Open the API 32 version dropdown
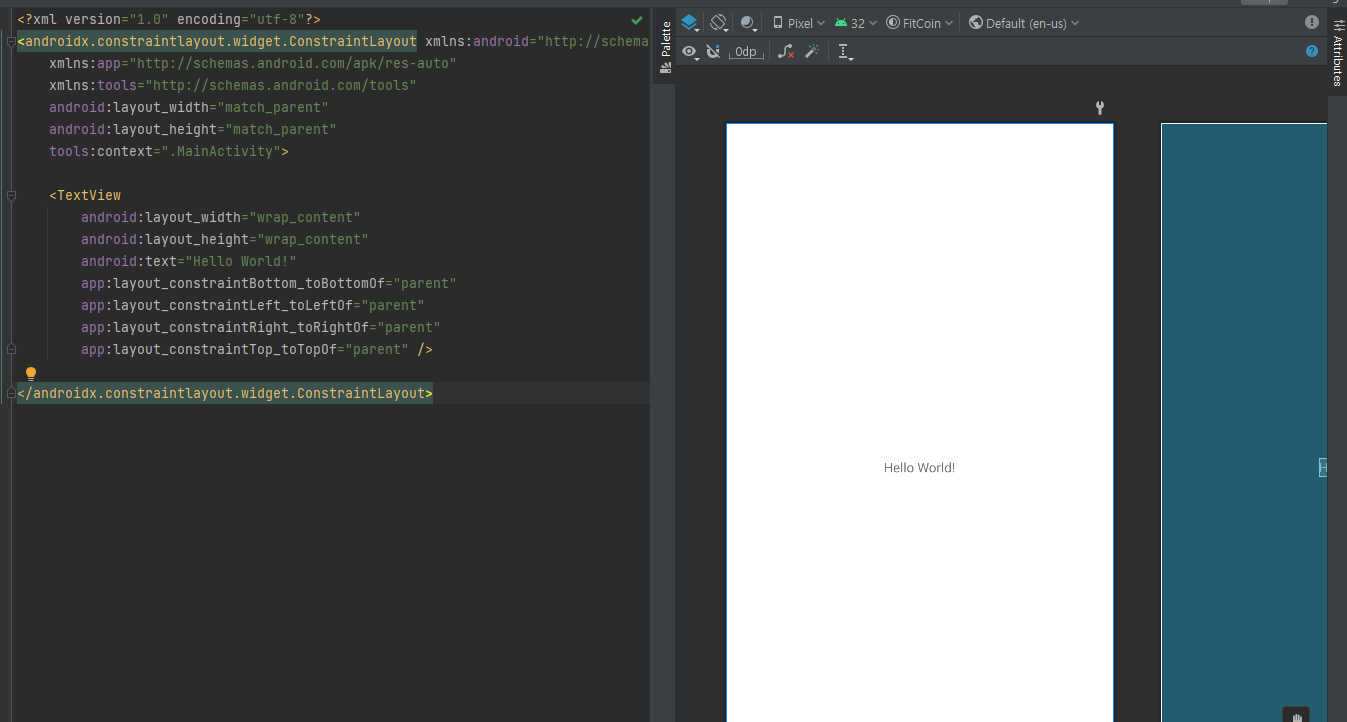The image size is (1347, 722). tap(856, 23)
